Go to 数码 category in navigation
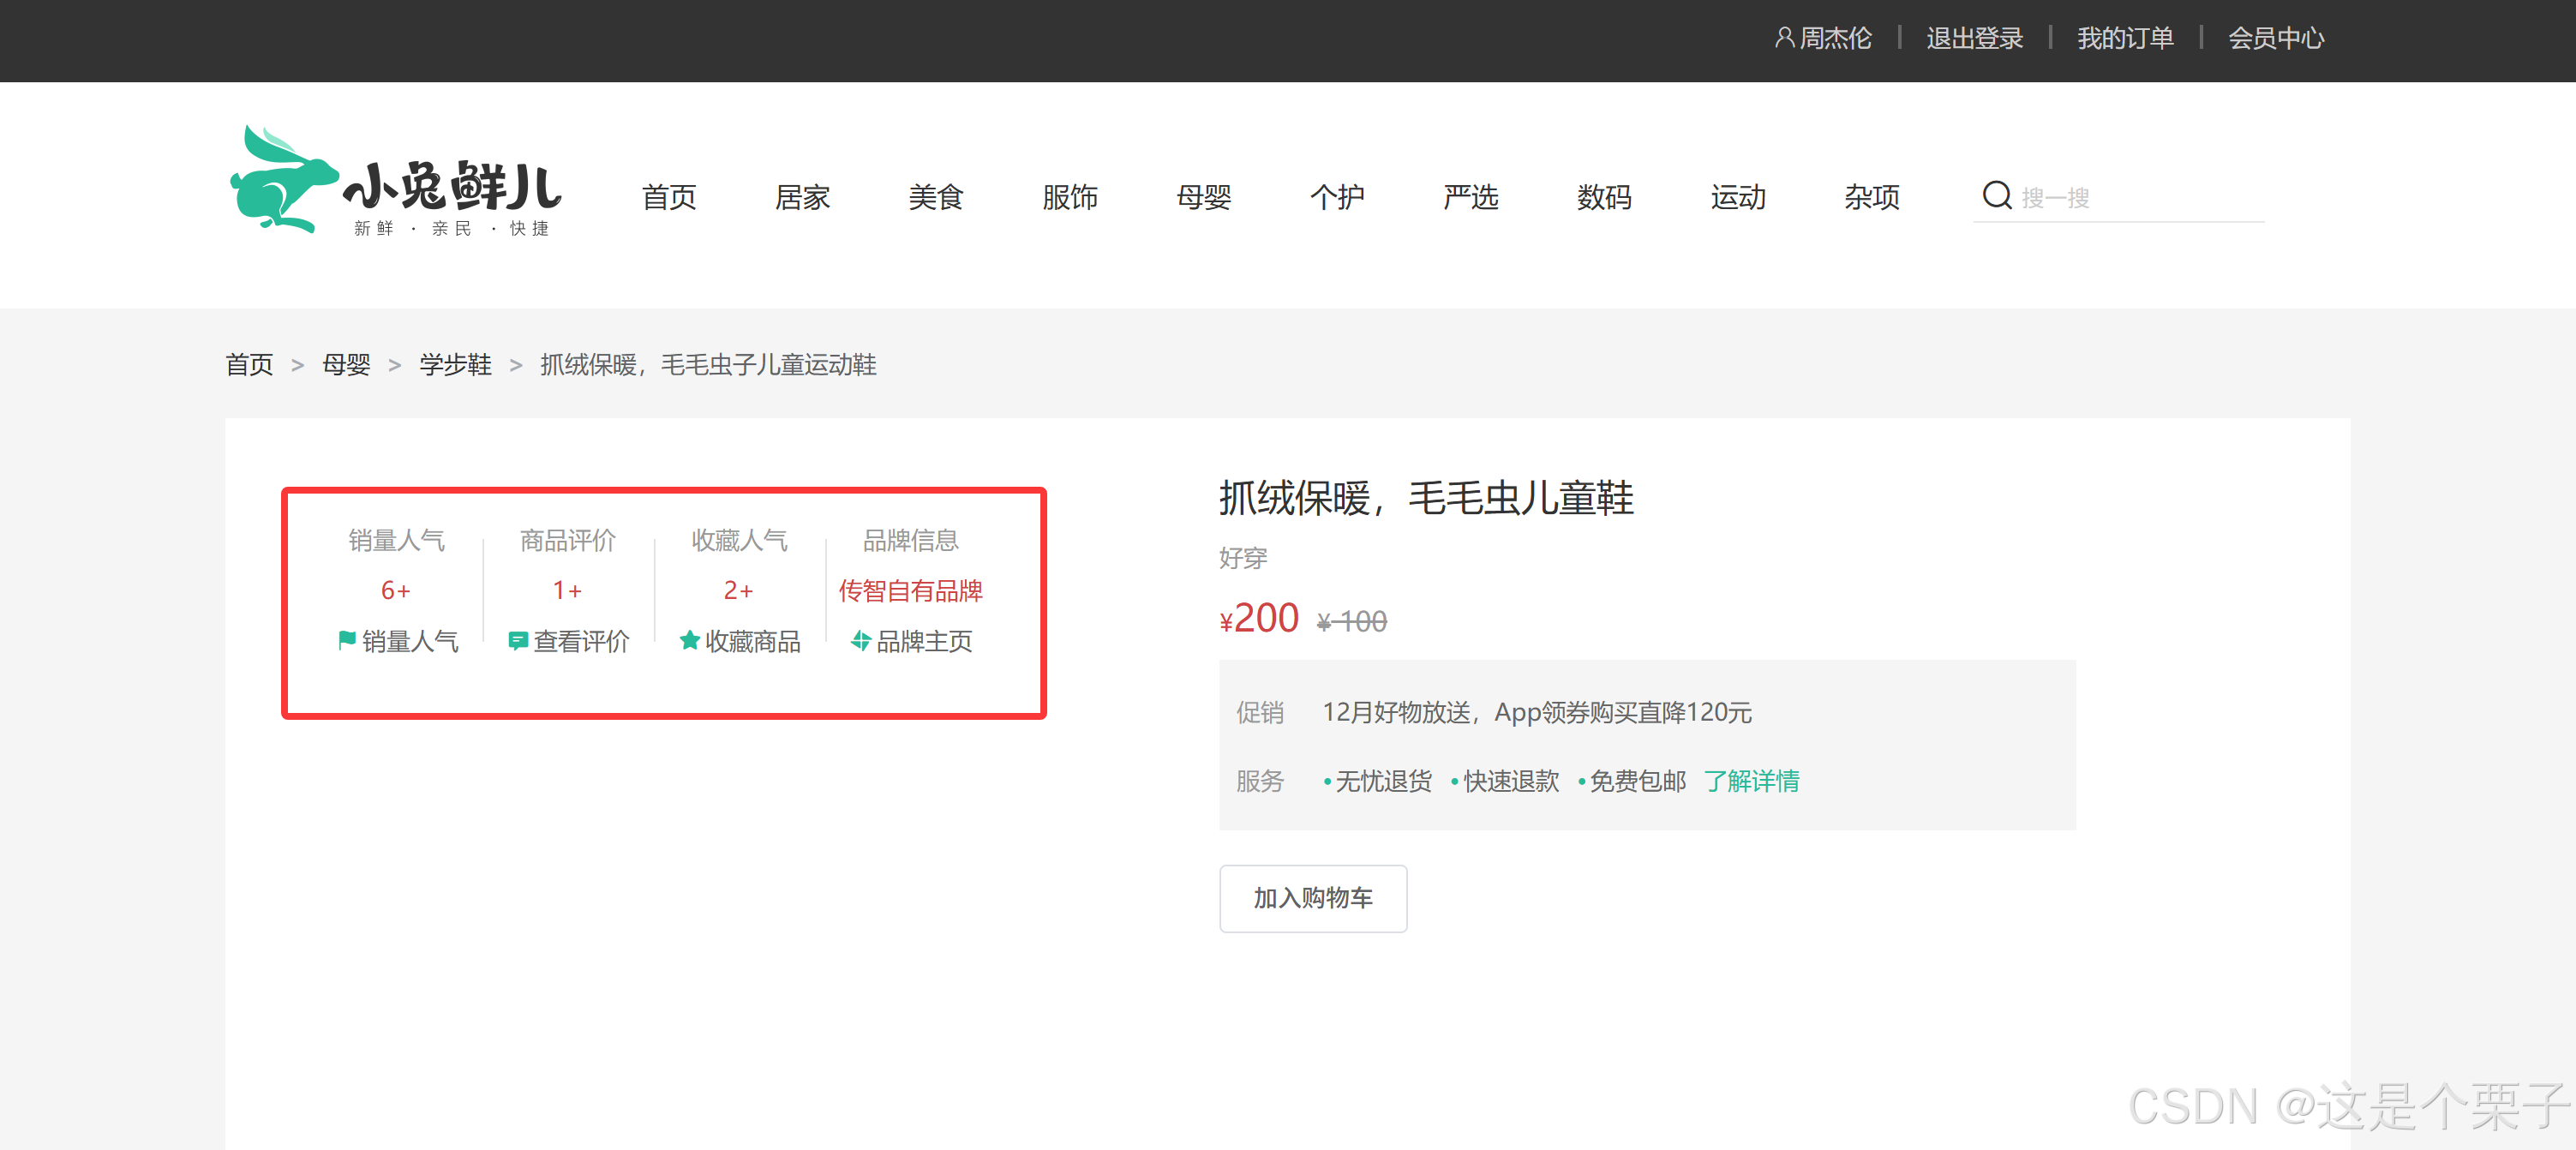 click(x=1604, y=197)
